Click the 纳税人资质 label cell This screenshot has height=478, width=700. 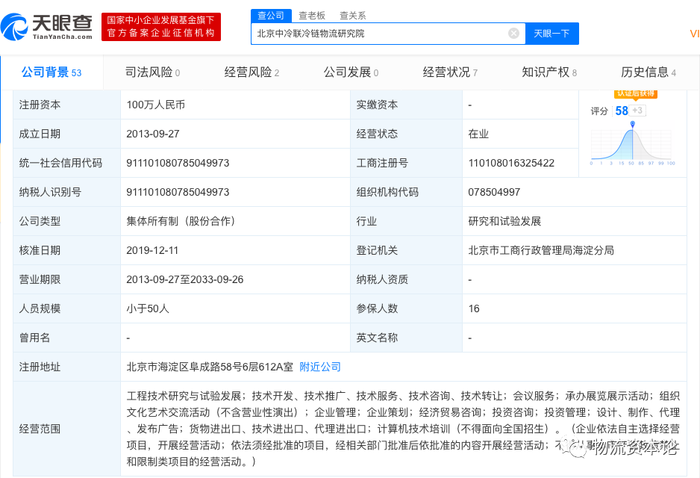(x=406, y=279)
